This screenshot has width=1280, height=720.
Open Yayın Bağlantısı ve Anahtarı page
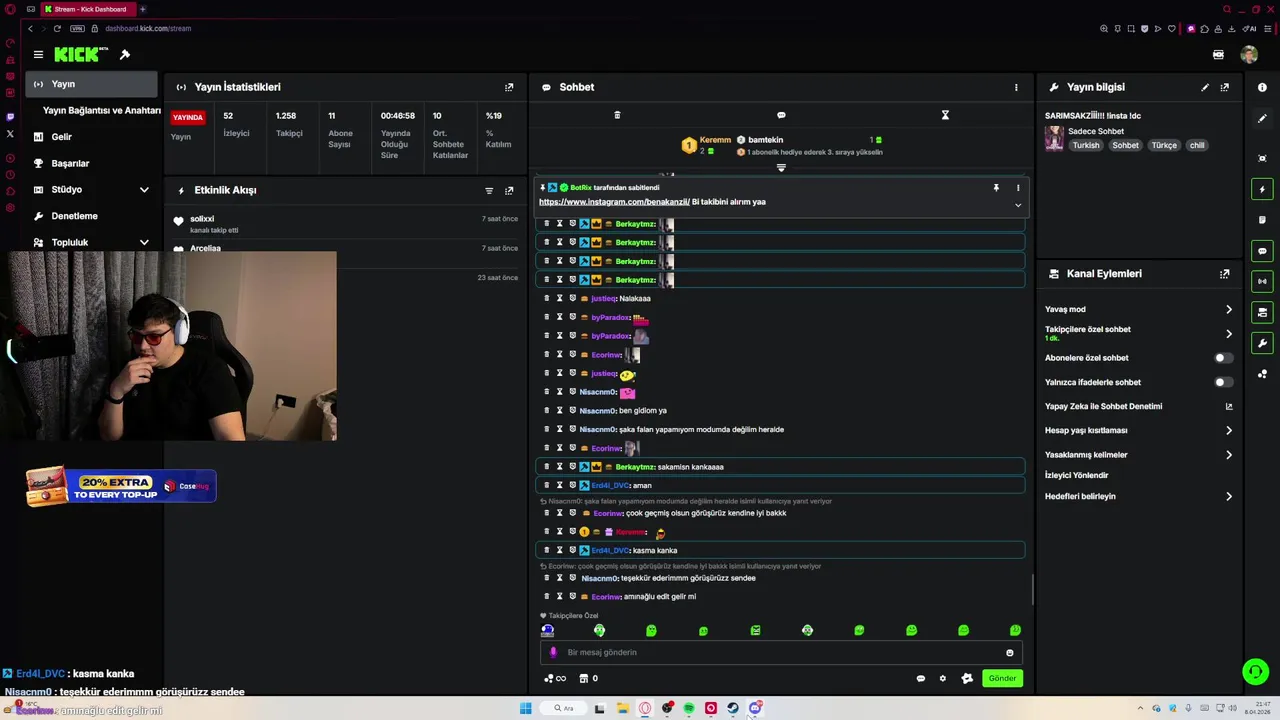coord(101,111)
